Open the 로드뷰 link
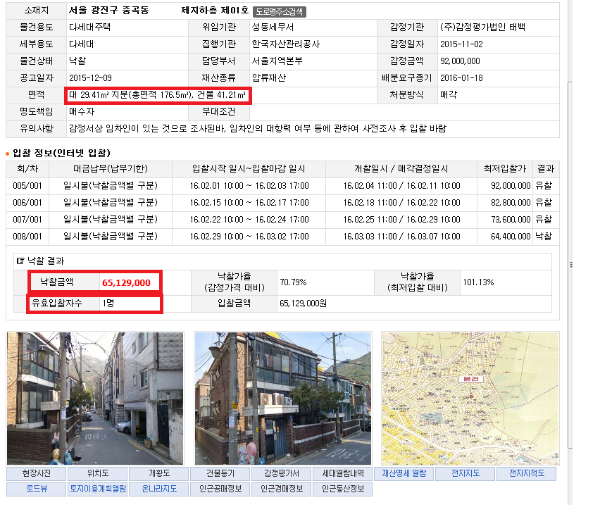This screenshot has height=505, width=600. [36, 489]
